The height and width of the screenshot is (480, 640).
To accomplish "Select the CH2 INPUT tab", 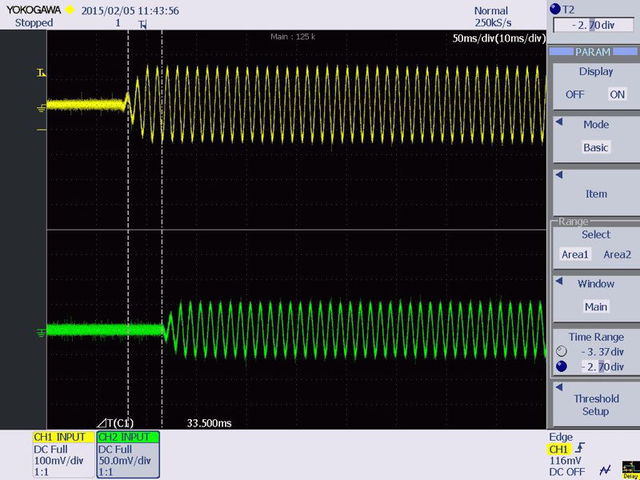I will [127, 437].
